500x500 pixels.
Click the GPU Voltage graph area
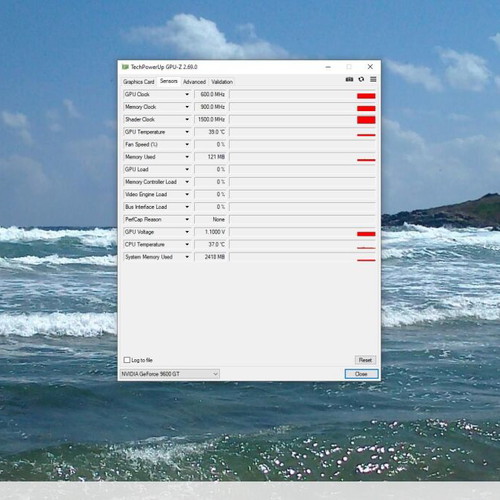coord(303,232)
